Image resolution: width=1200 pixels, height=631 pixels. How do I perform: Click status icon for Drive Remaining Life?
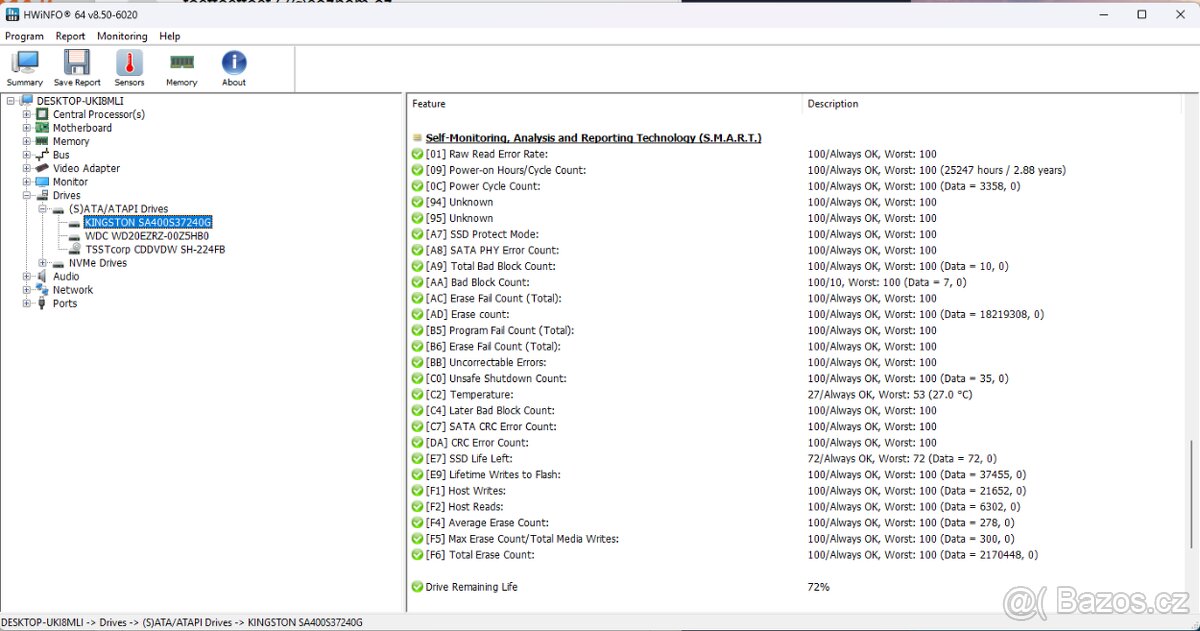click(x=417, y=586)
